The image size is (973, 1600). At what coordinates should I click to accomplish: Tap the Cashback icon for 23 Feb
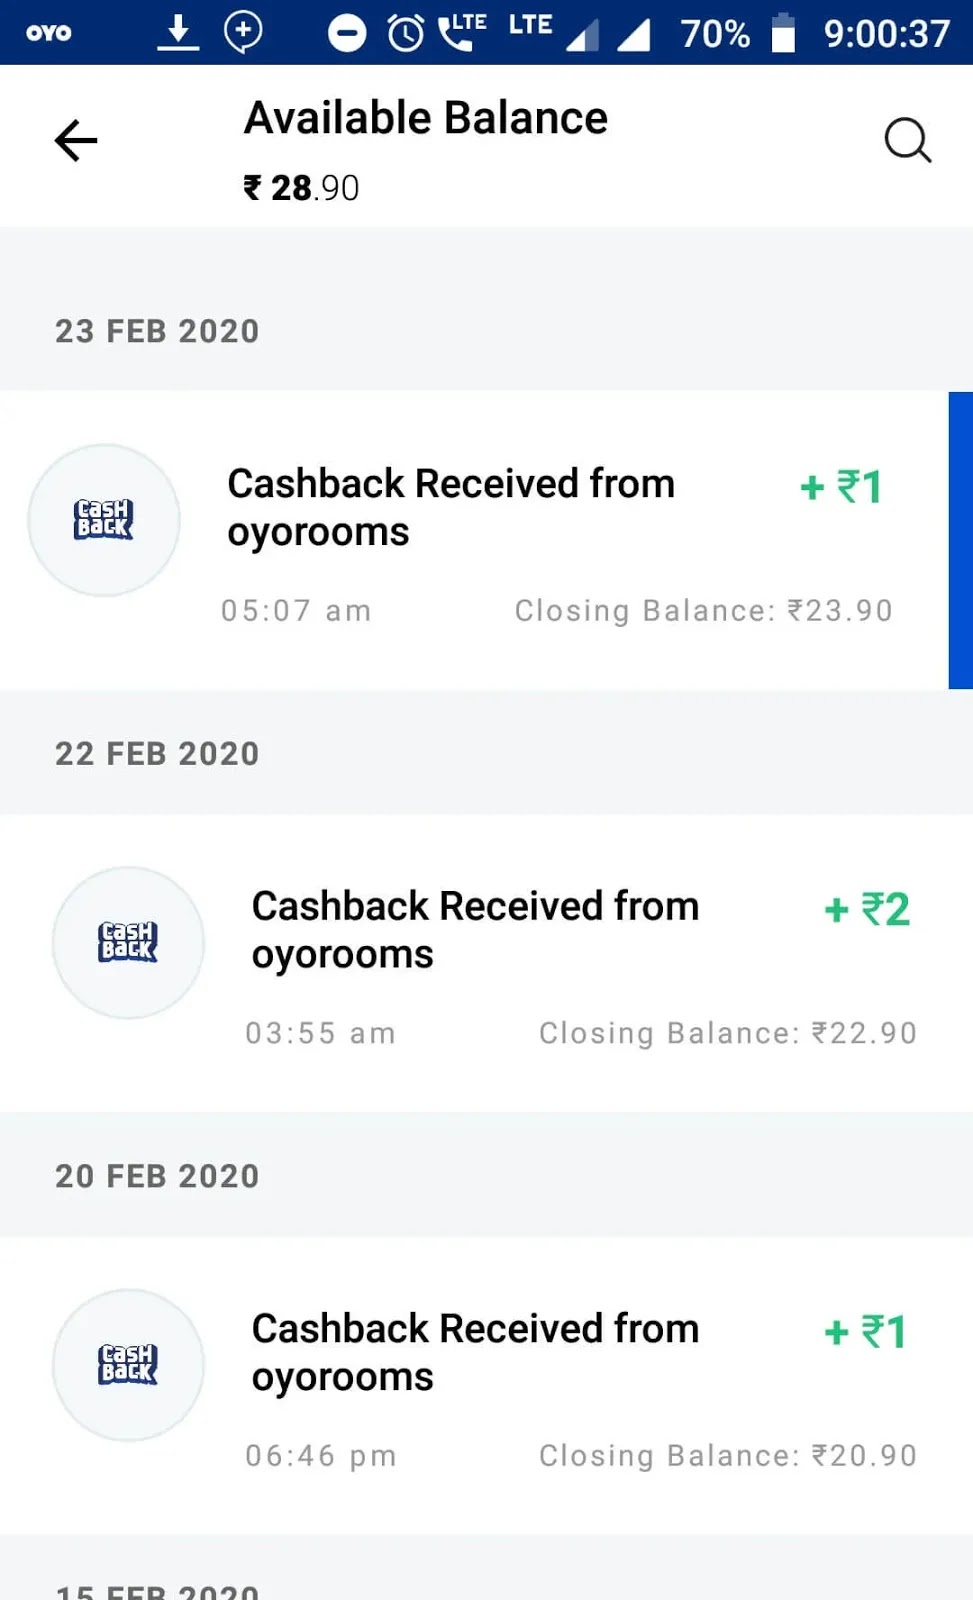pos(104,520)
